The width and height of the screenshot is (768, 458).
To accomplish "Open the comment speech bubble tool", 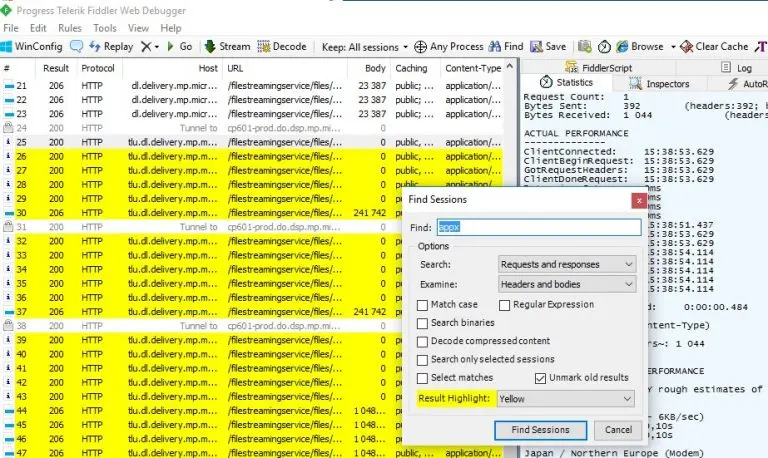I will [x=76, y=47].
